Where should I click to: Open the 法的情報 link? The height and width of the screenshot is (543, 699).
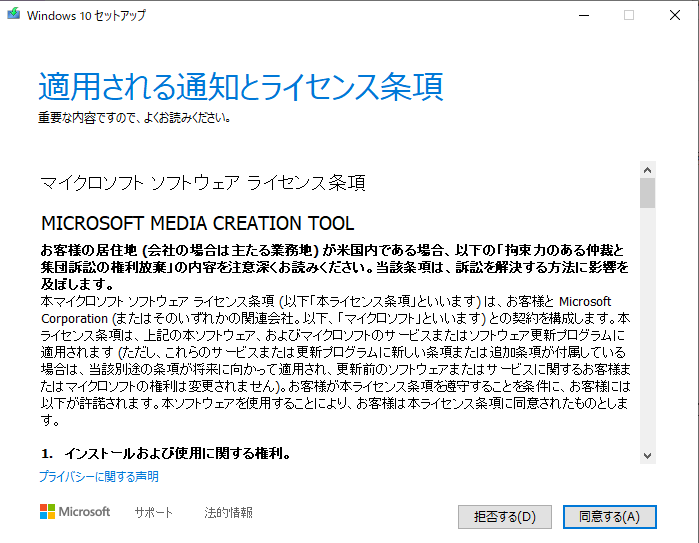(229, 513)
